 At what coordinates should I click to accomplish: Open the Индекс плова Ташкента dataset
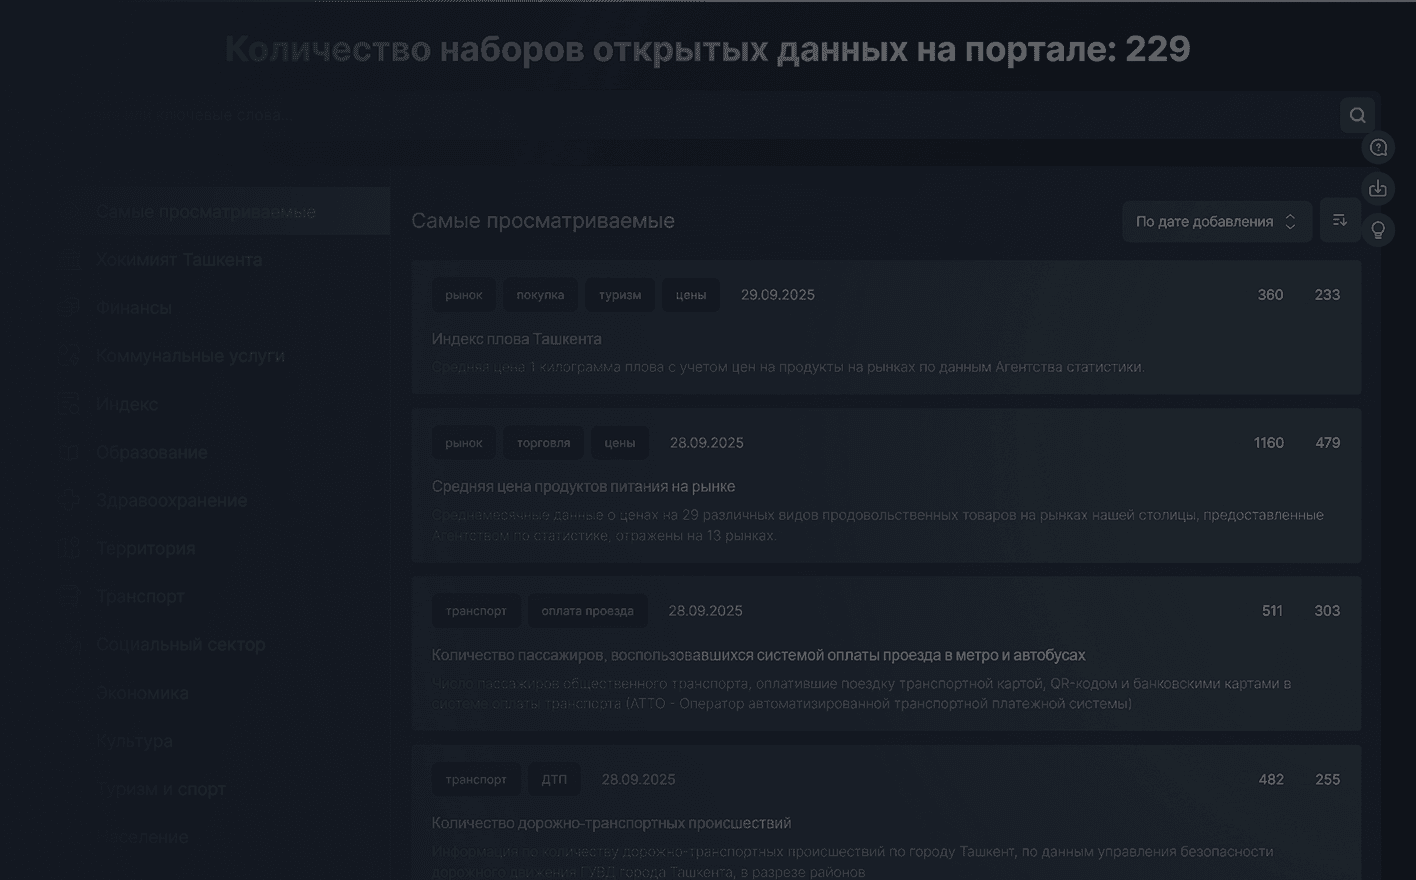(x=517, y=339)
